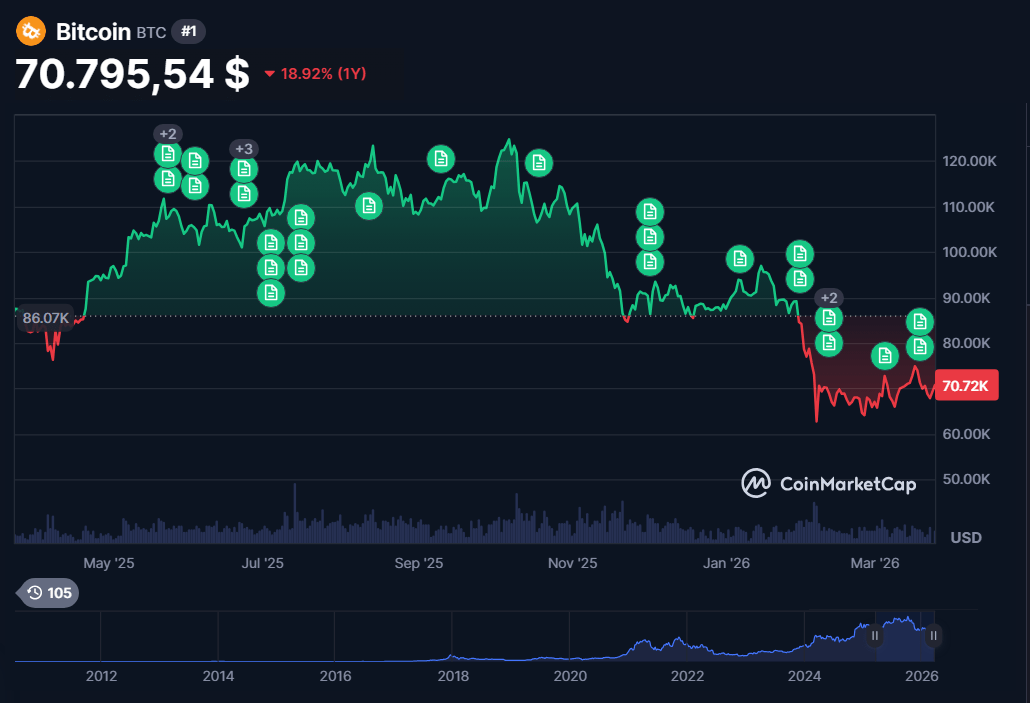Open the lower news marker at chart's right edge
Screen dimensions: 1030x703
[x=920, y=347]
